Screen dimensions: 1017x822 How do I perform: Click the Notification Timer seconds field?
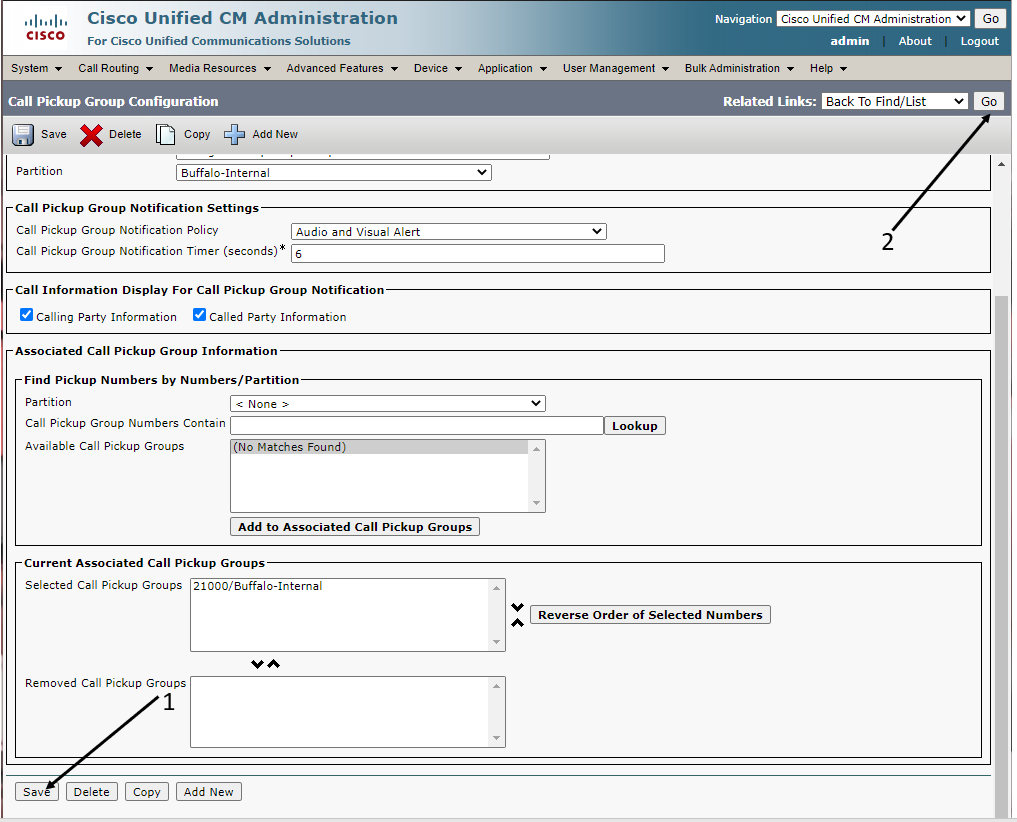(477, 254)
